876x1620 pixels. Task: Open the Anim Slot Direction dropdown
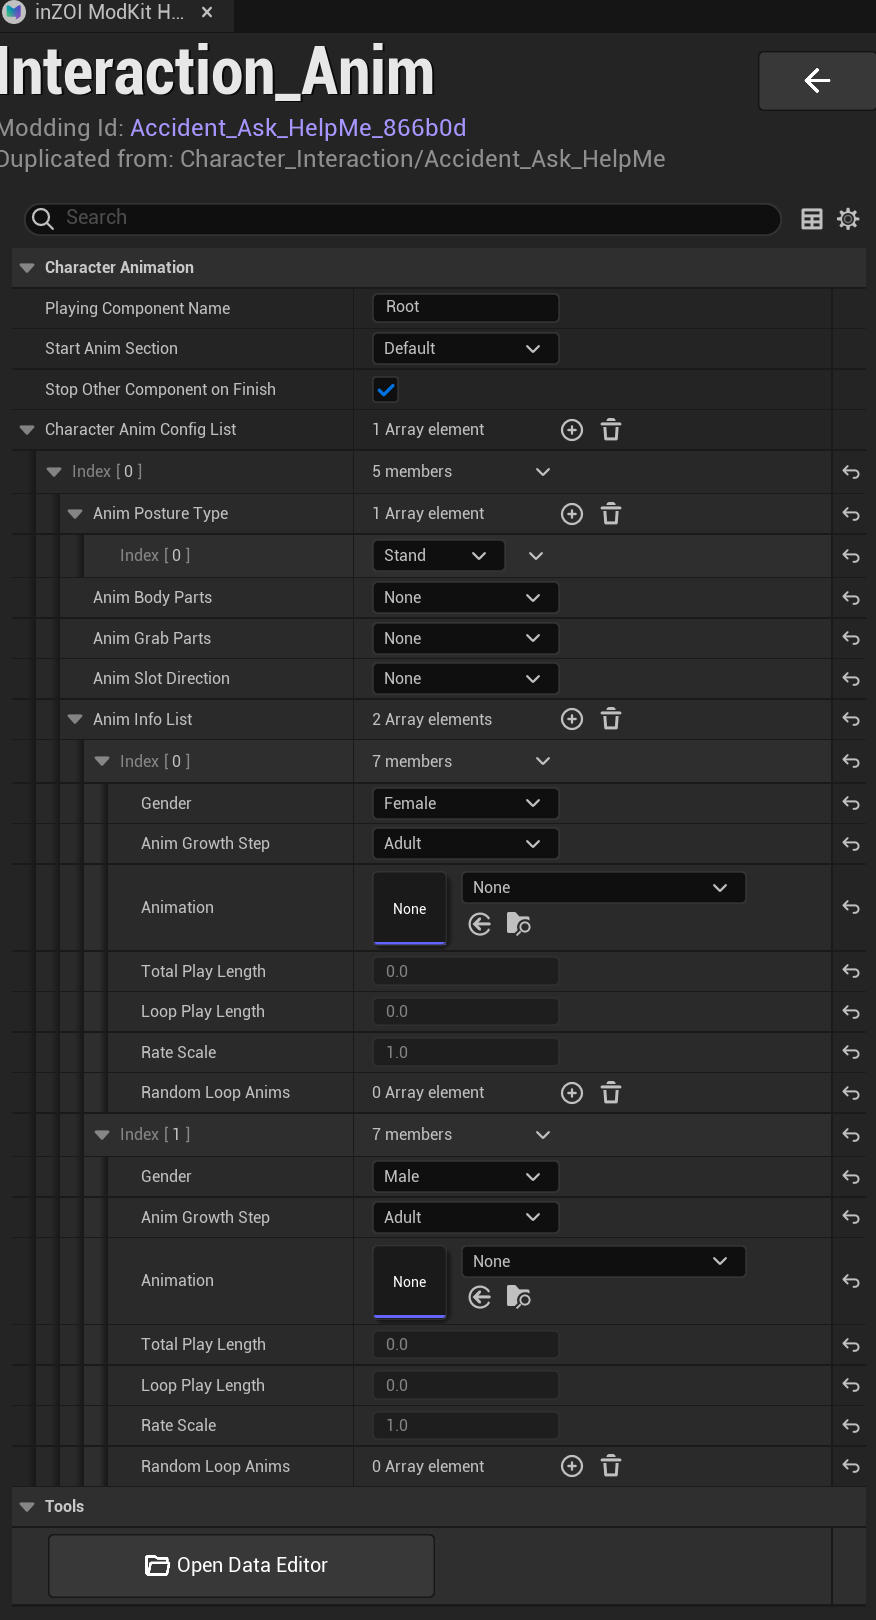465,678
